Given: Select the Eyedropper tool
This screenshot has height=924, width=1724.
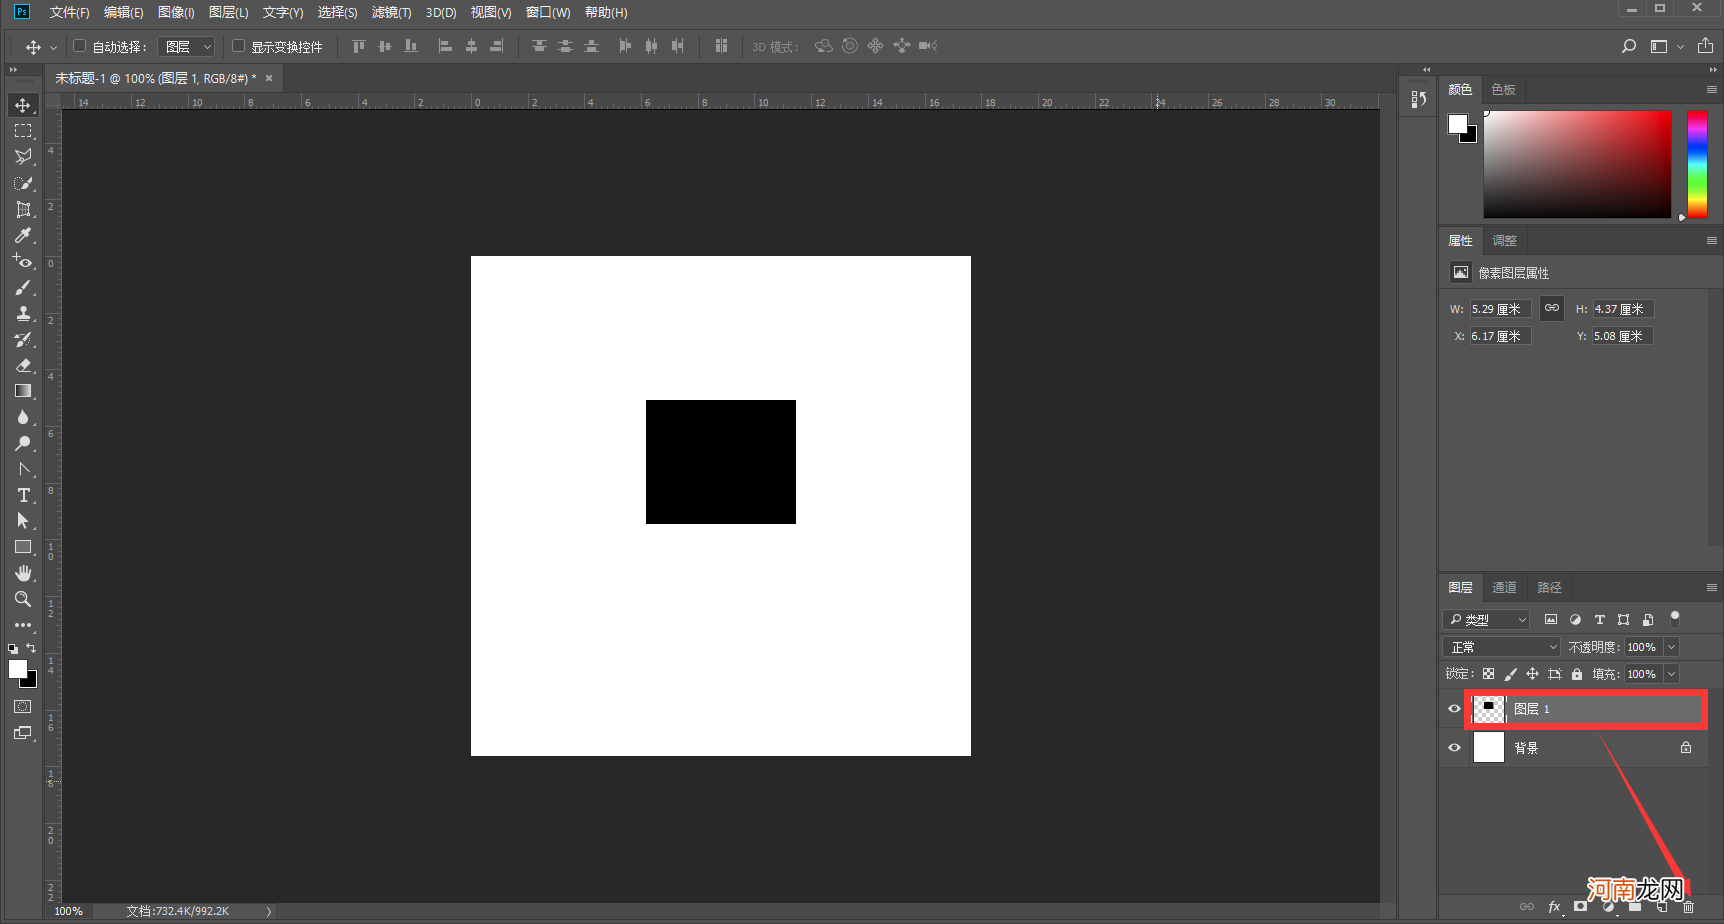Looking at the screenshot, I should pos(23,235).
